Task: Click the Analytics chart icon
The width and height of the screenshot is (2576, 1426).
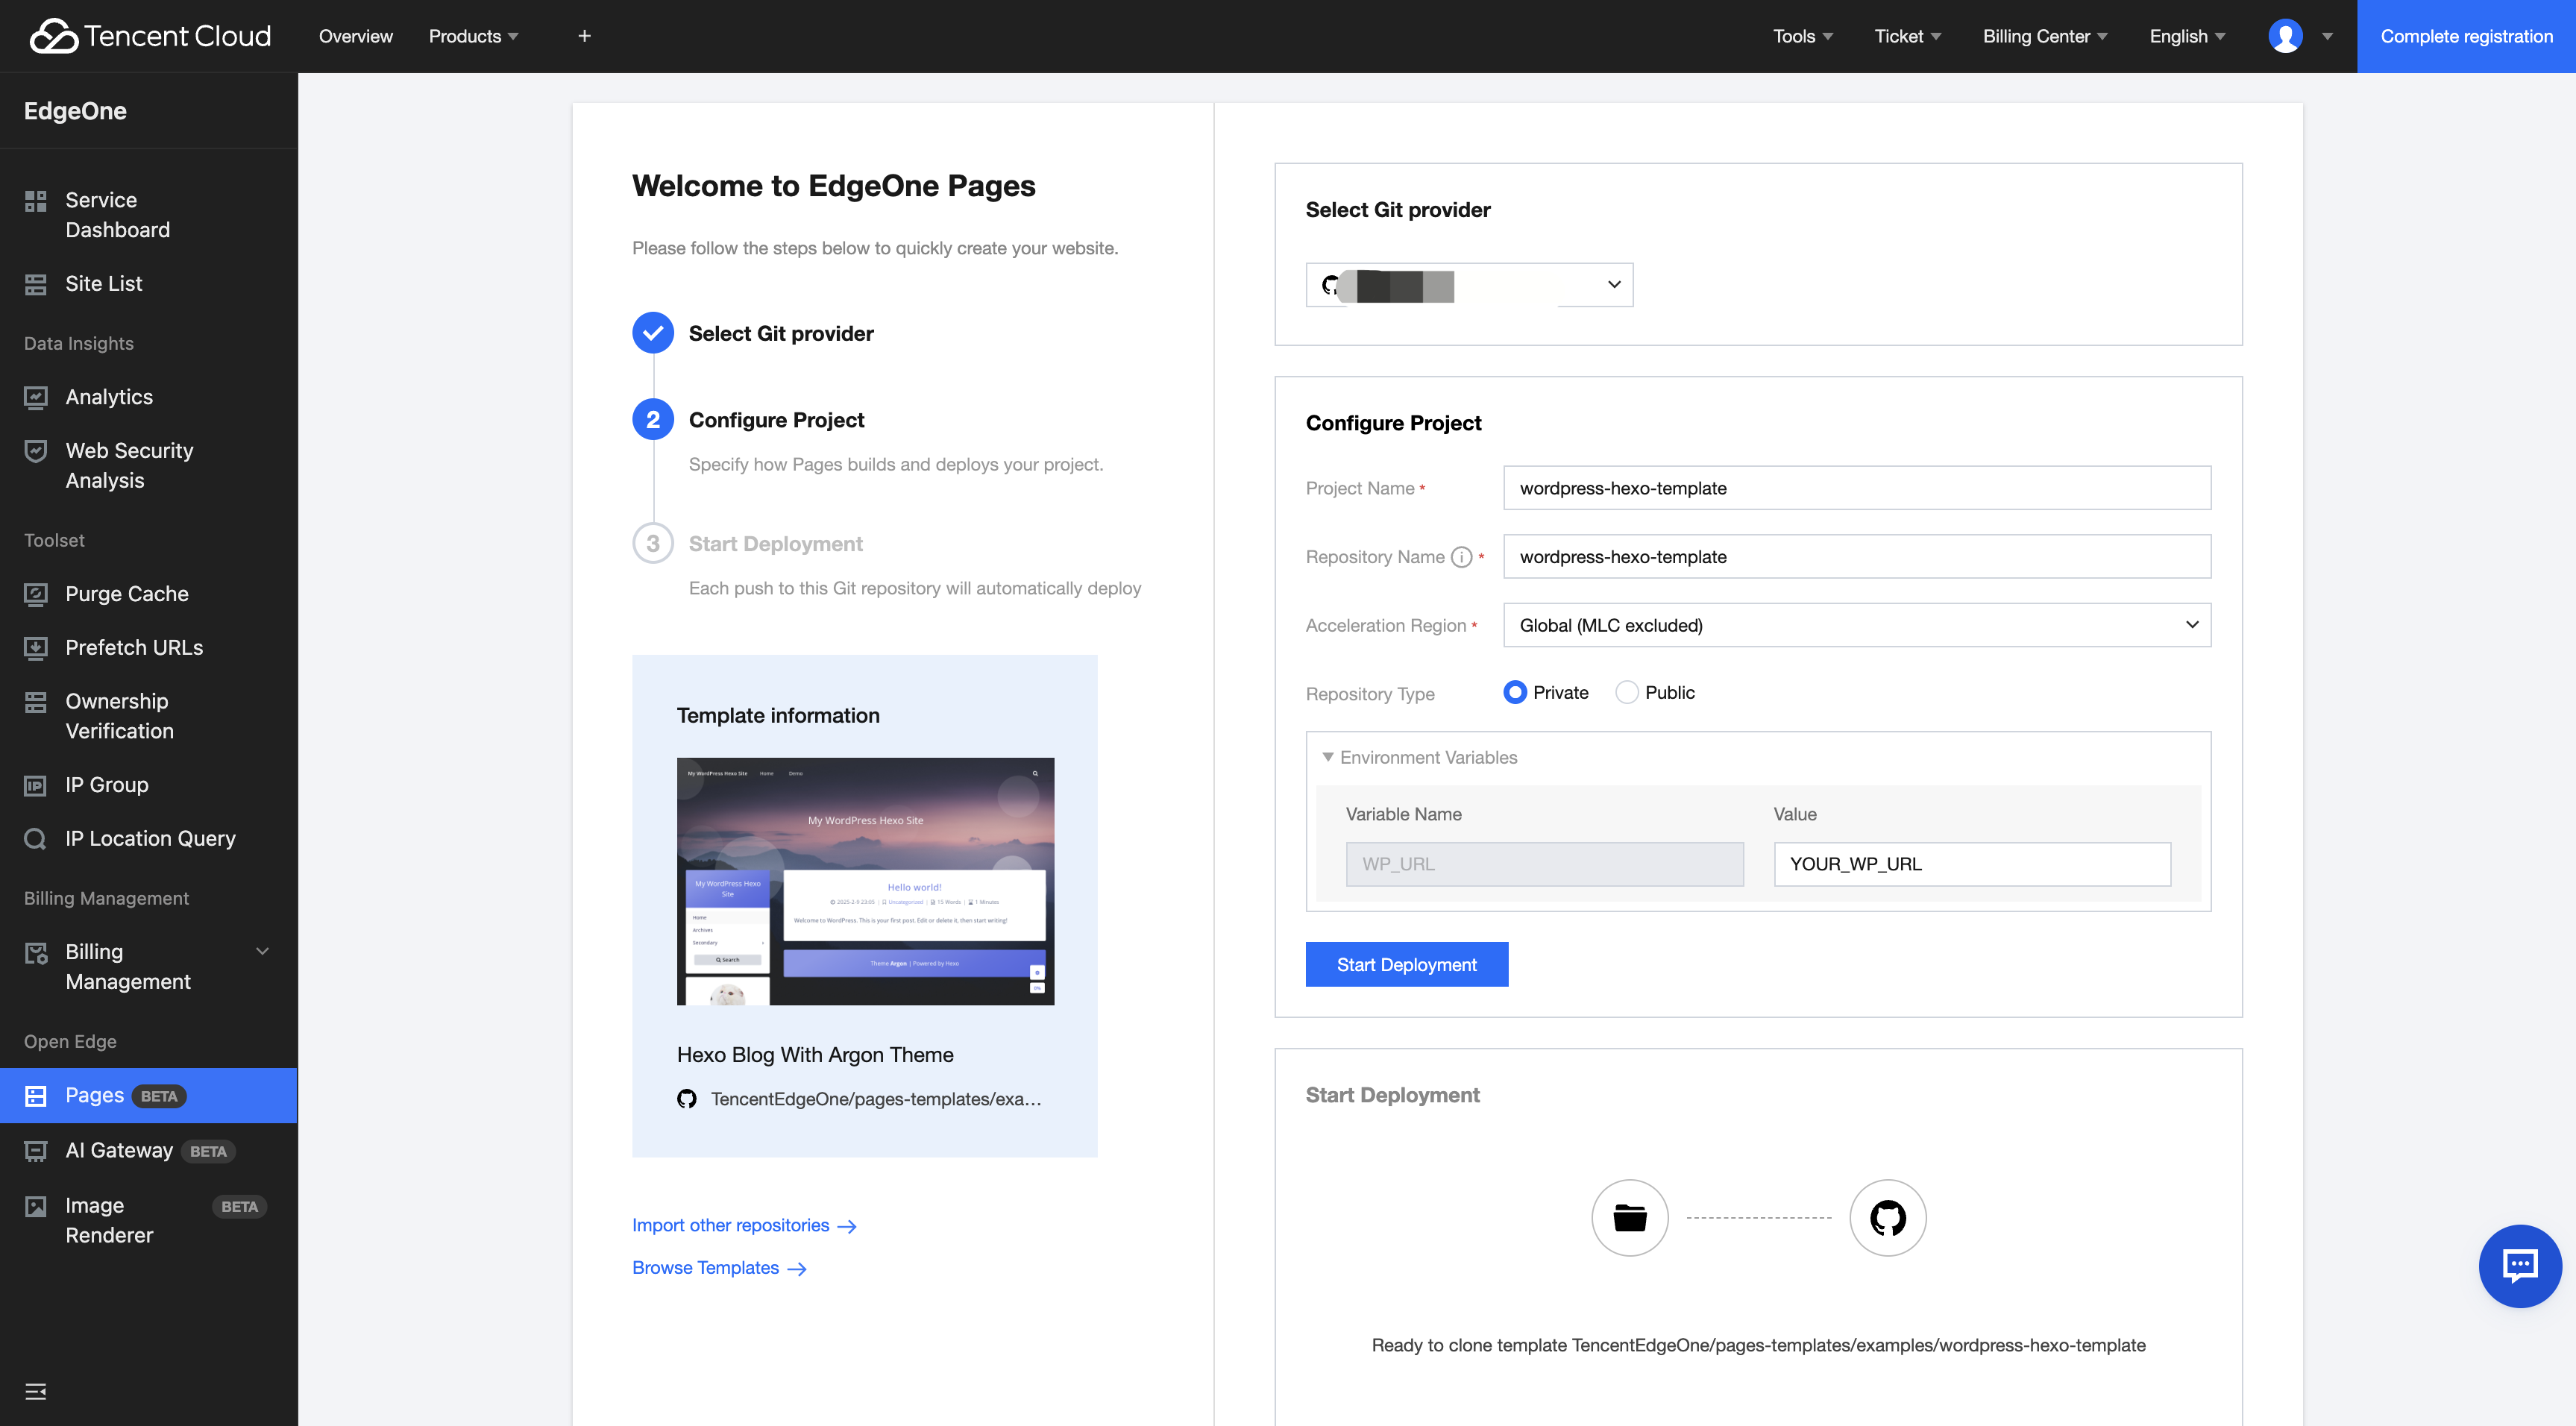Action: click(x=36, y=397)
